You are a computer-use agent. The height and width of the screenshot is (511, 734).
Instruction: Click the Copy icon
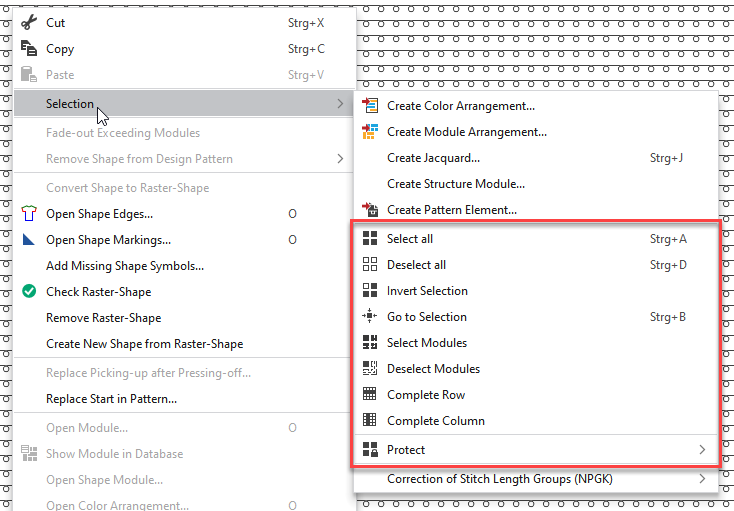pos(29,48)
